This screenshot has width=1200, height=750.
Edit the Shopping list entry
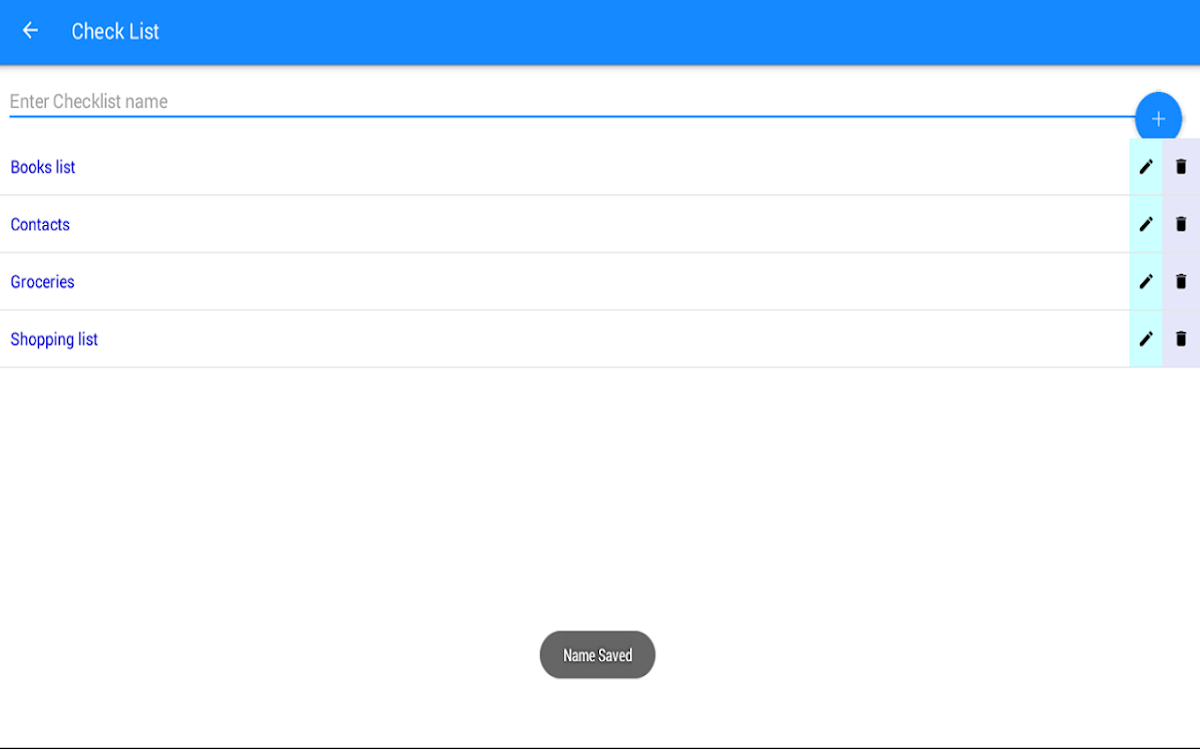(1146, 339)
